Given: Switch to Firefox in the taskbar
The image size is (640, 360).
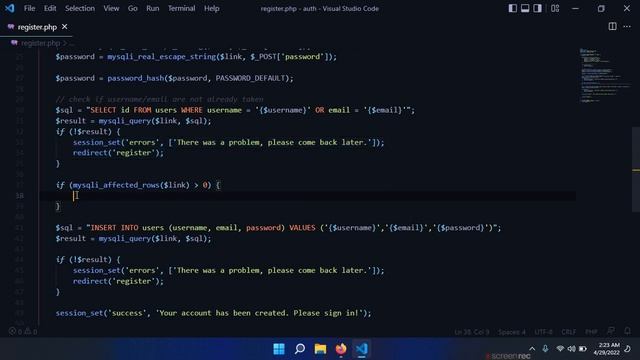Looking at the screenshot, I should (341, 349).
